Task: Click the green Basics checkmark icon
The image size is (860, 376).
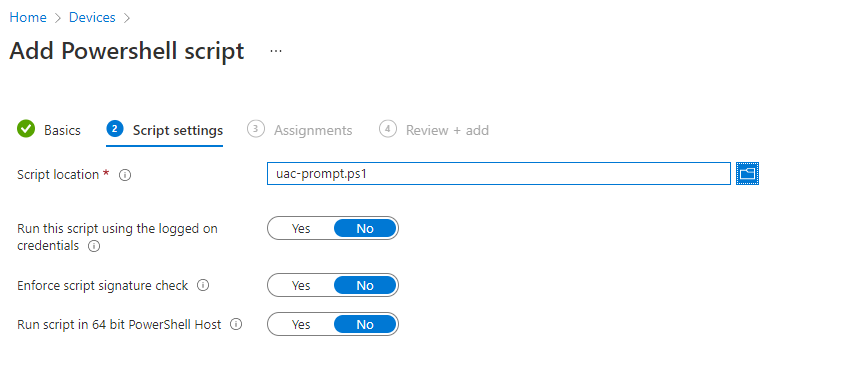Action: [x=26, y=129]
